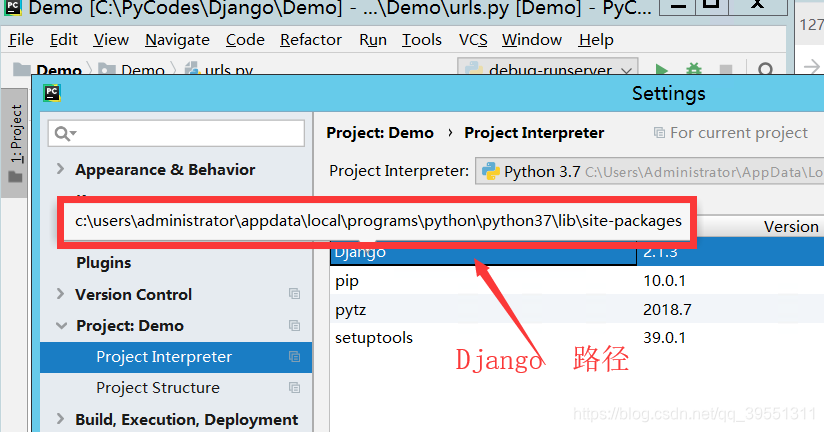This screenshot has height=432, width=824.
Task: Click project-level icon beside Project Structure
Action: (x=294, y=388)
